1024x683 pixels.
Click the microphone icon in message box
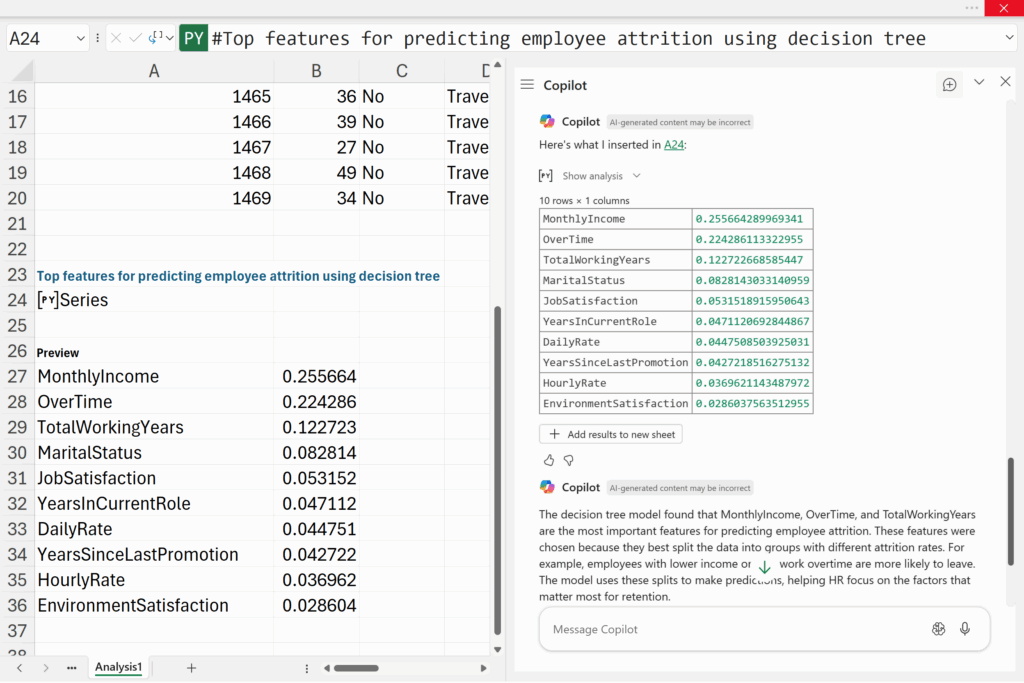click(x=965, y=629)
